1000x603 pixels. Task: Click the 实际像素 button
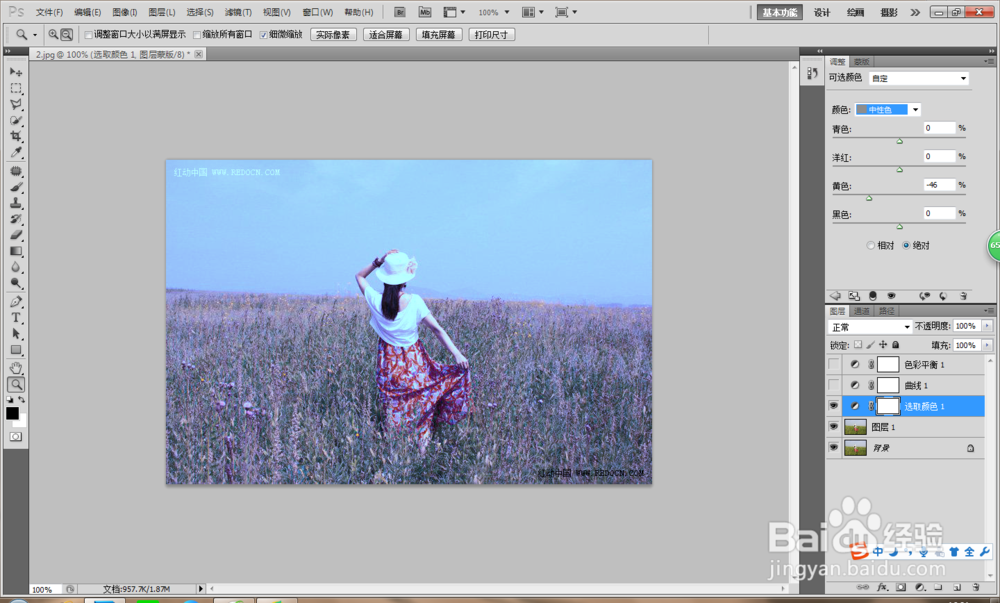(x=333, y=35)
